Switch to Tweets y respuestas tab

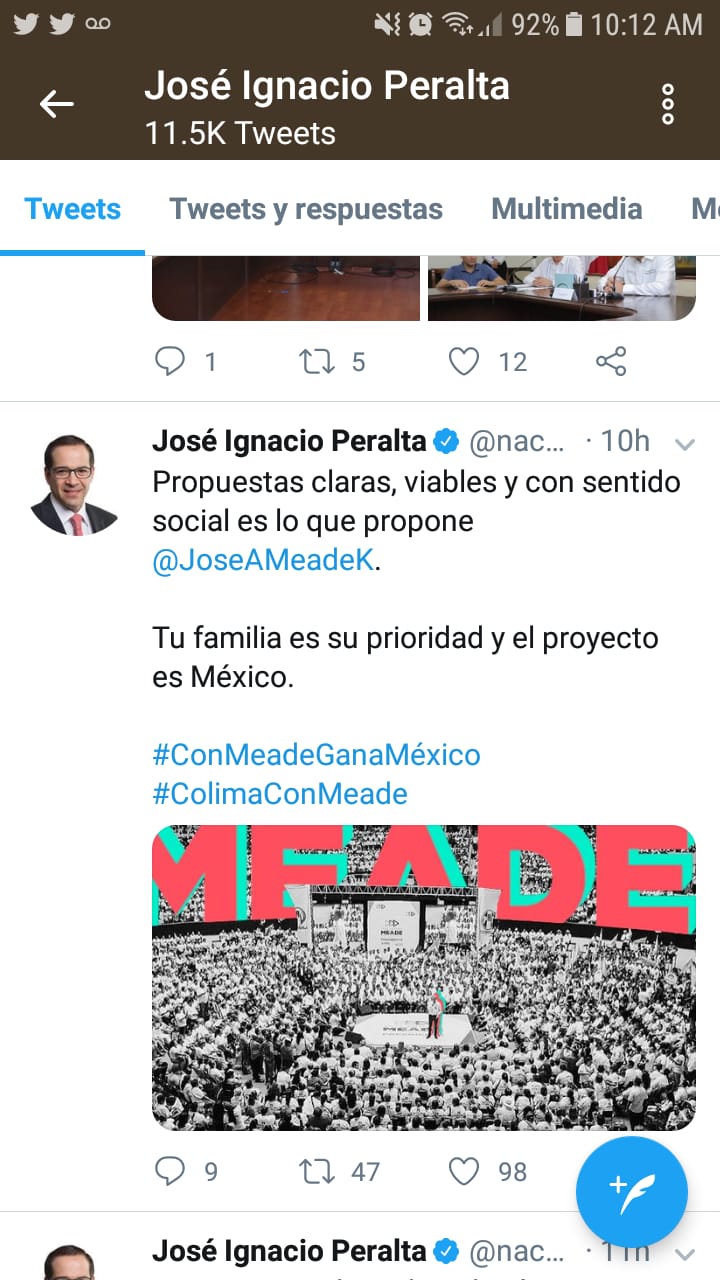[x=306, y=209]
